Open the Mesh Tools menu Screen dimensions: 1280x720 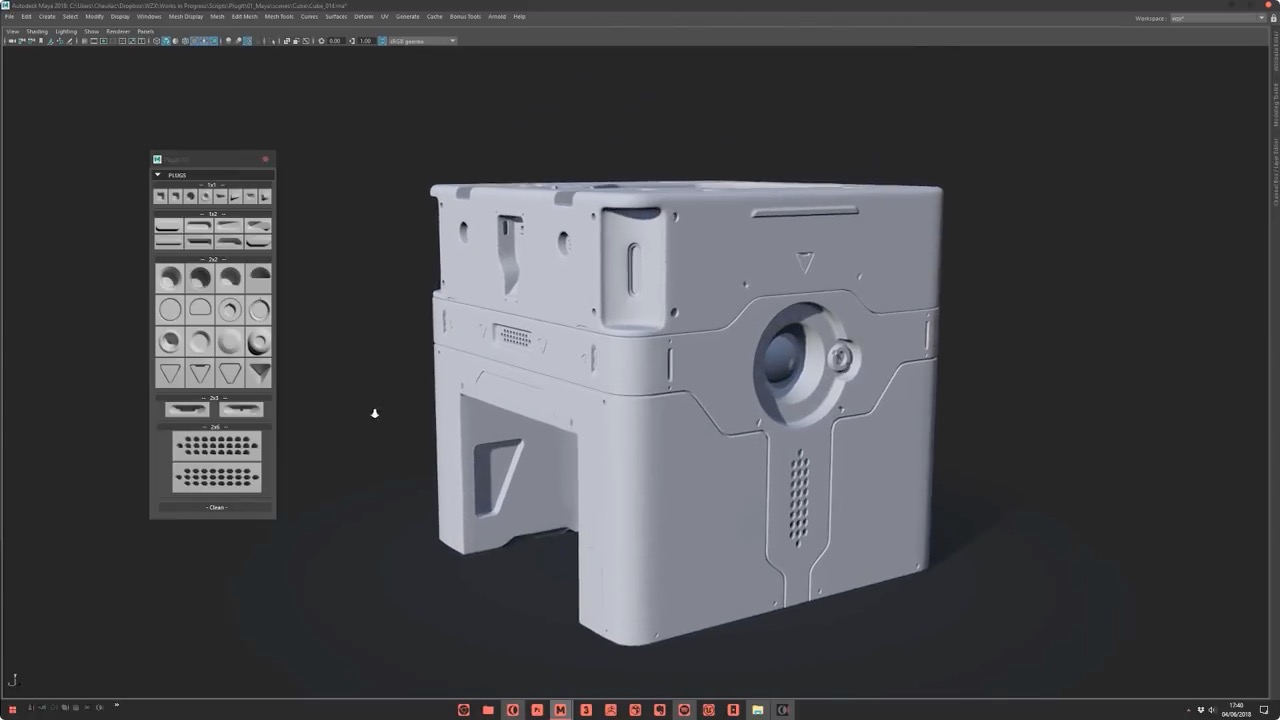click(x=279, y=16)
